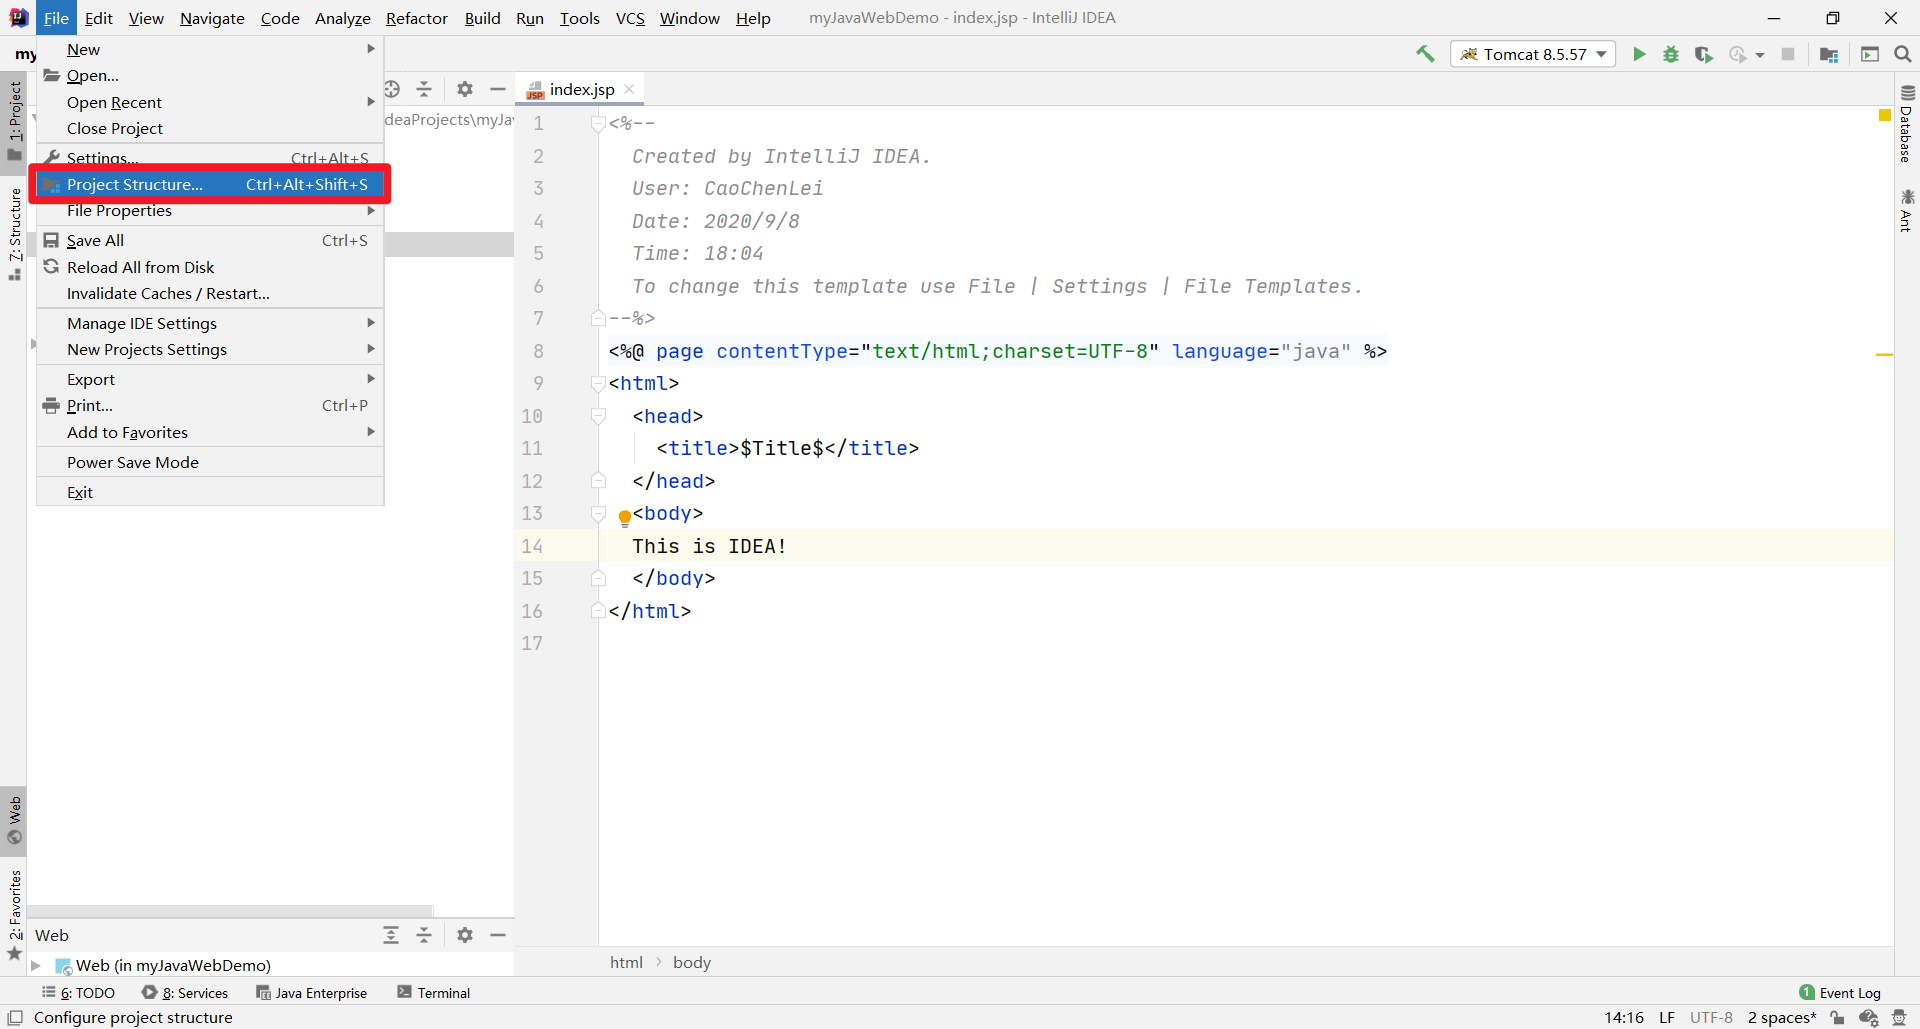Close the index.jsp tab
Screen dimensions: 1920x1029
[629, 89]
